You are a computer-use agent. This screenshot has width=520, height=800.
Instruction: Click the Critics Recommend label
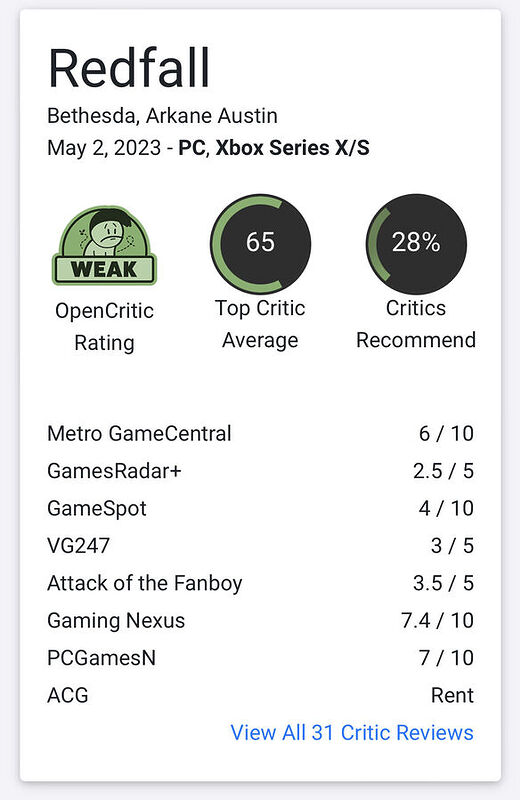point(416,324)
